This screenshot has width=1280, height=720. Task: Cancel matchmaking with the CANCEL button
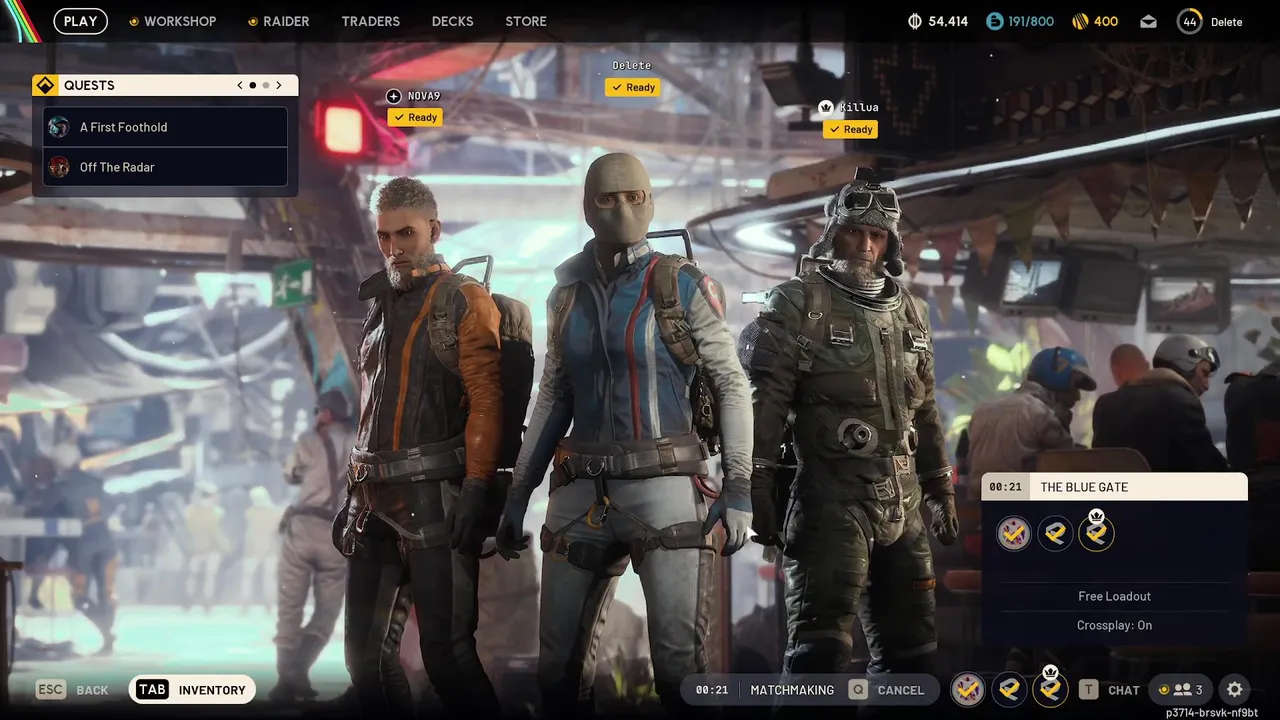coord(887,690)
